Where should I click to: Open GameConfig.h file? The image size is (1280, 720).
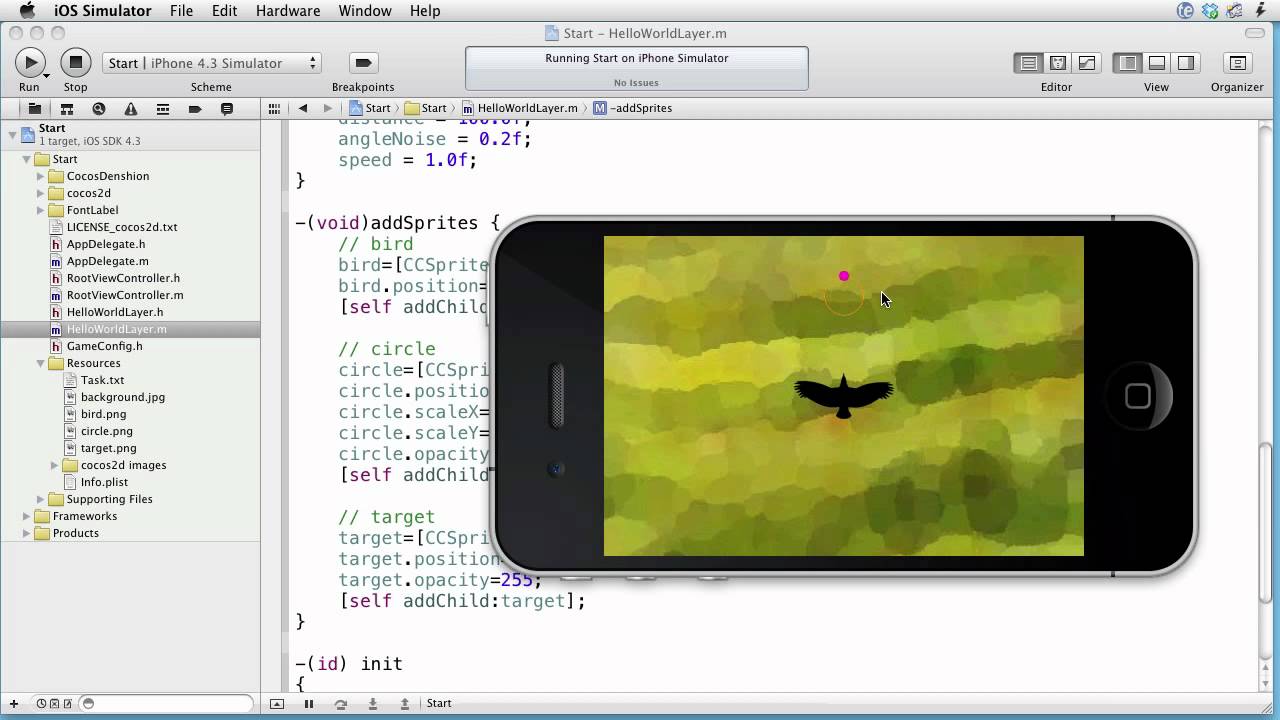104,346
